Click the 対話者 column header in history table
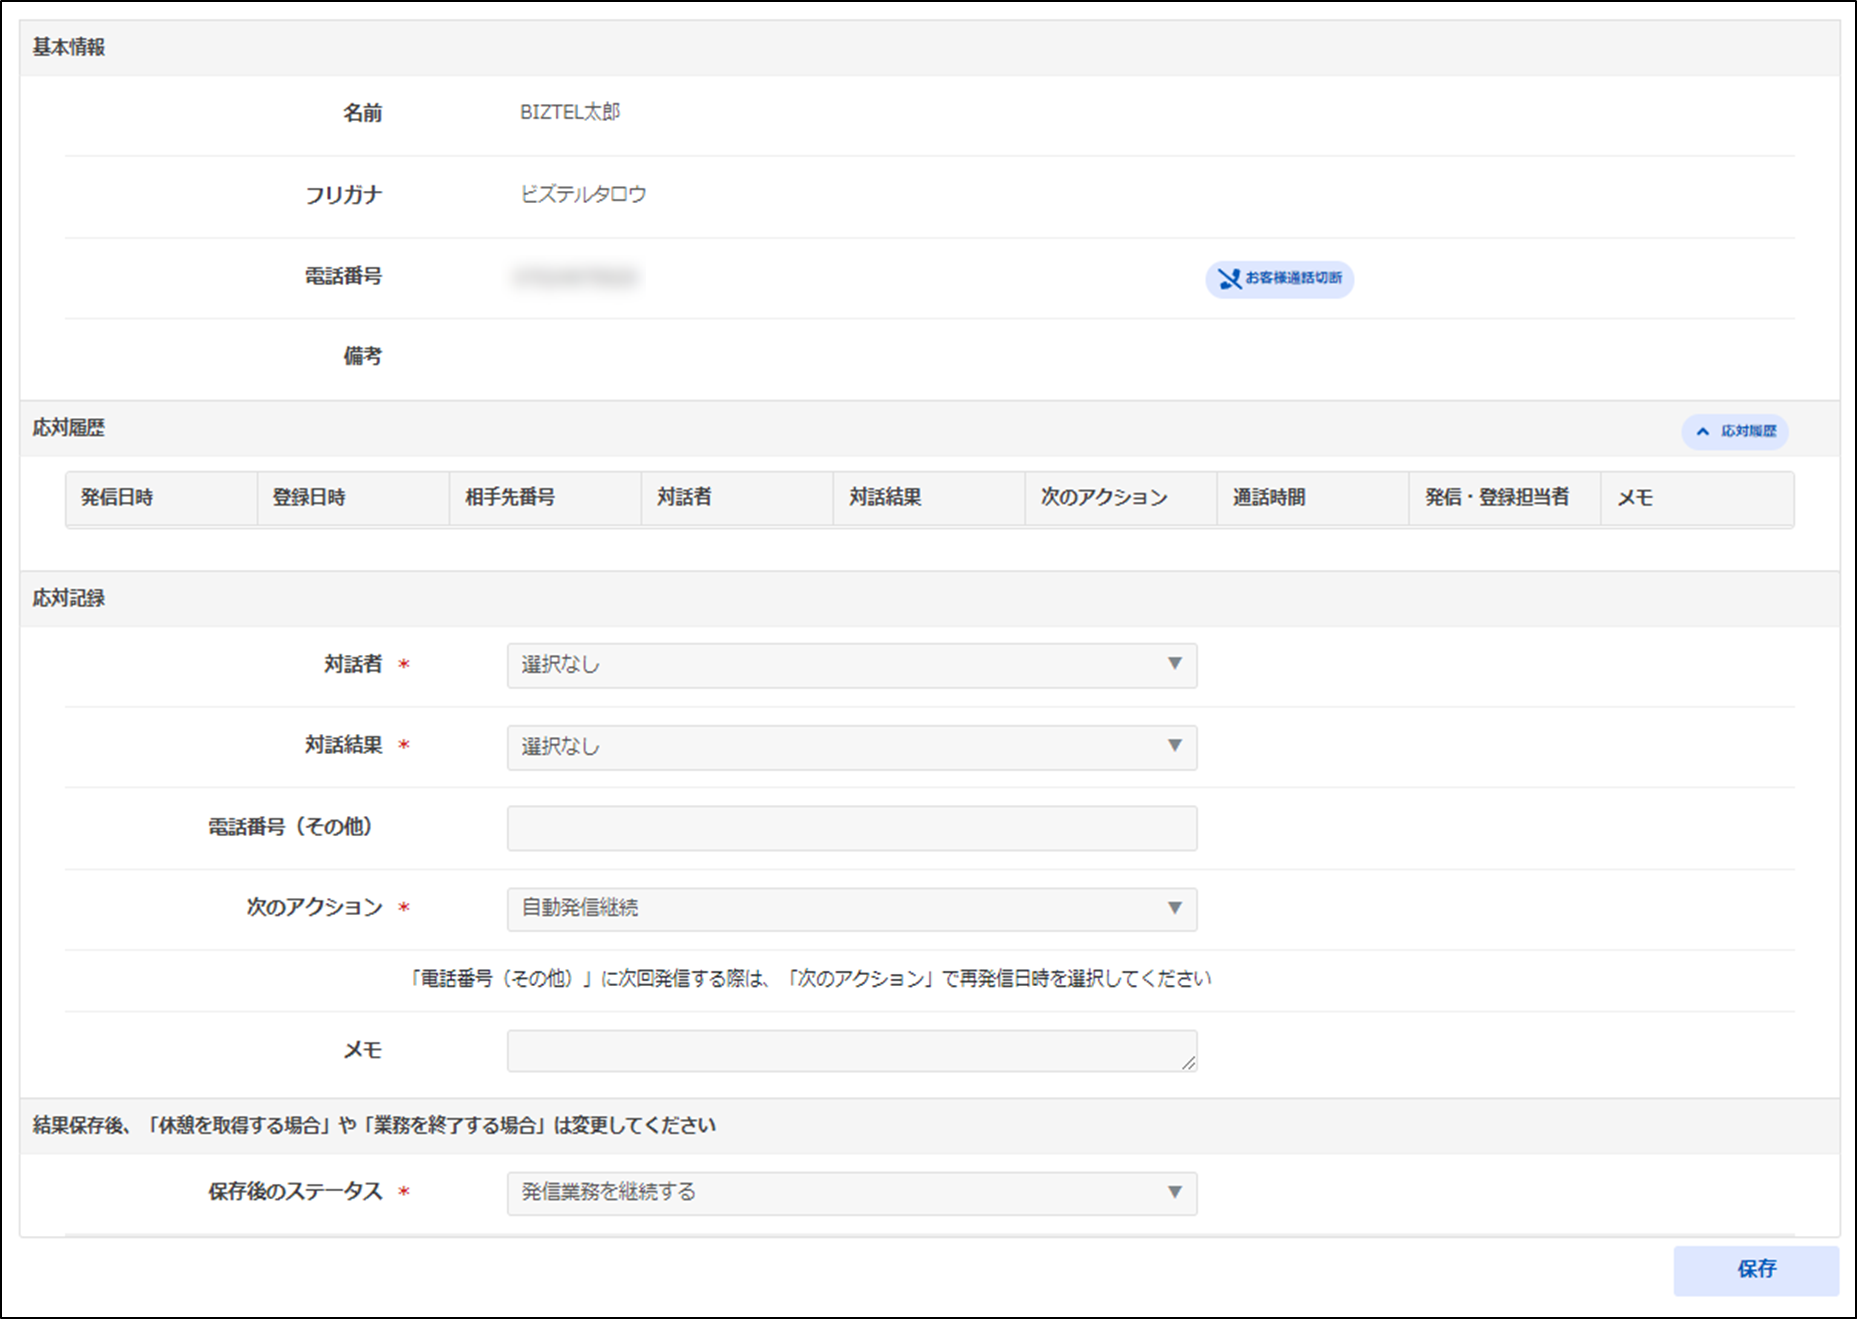The width and height of the screenshot is (1857, 1319). [x=684, y=498]
